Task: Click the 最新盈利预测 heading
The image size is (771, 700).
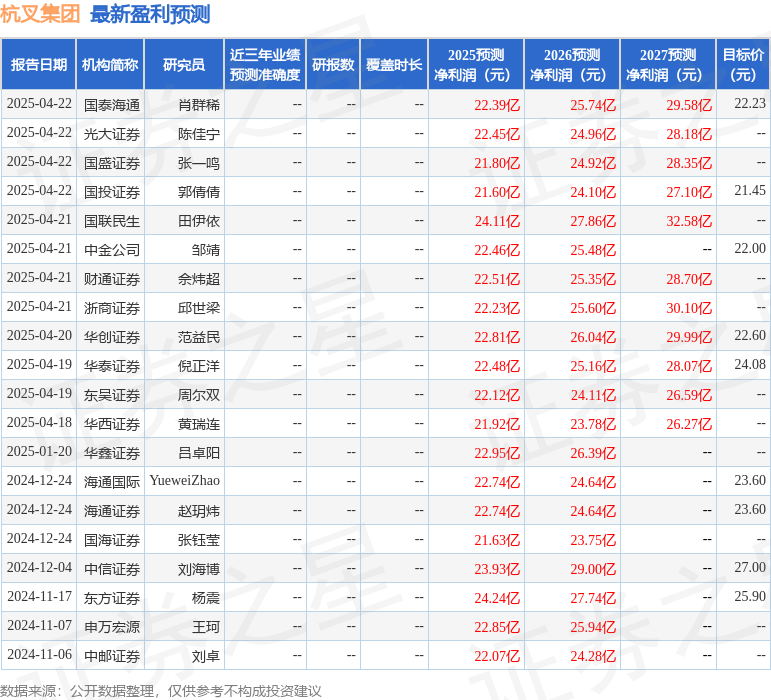Action: 150,14
